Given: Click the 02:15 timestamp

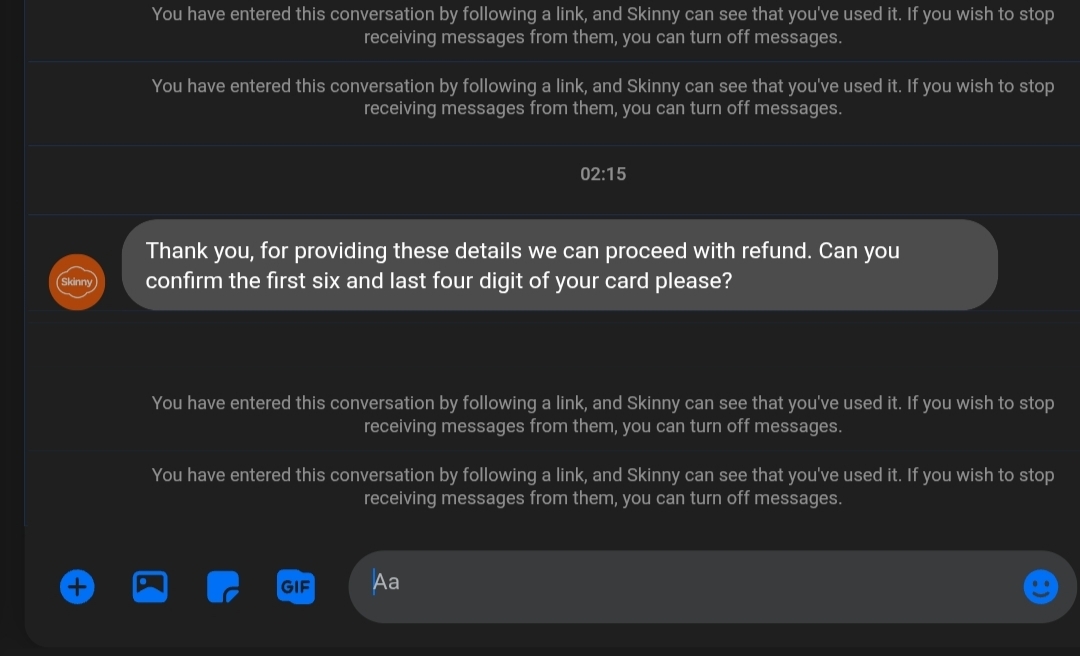Looking at the screenshot, I should (x=603, y=174).
